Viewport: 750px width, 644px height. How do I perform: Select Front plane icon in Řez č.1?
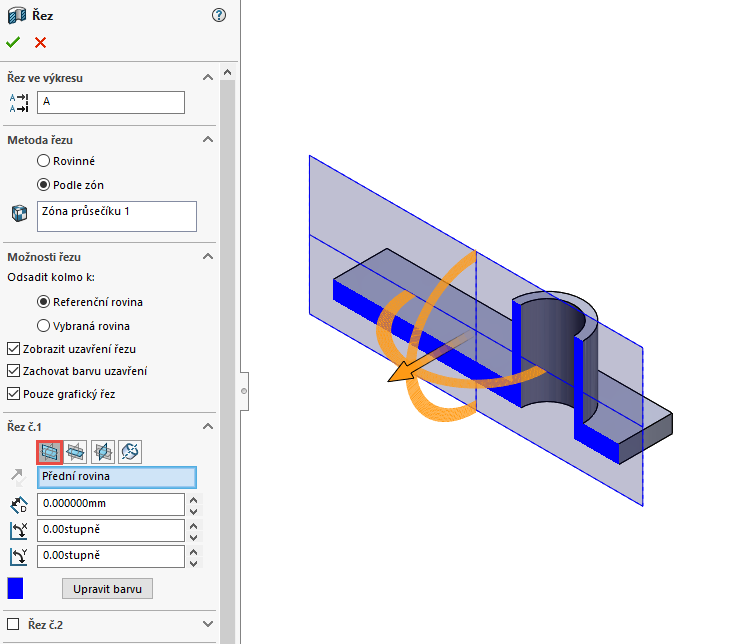point(50,452)
